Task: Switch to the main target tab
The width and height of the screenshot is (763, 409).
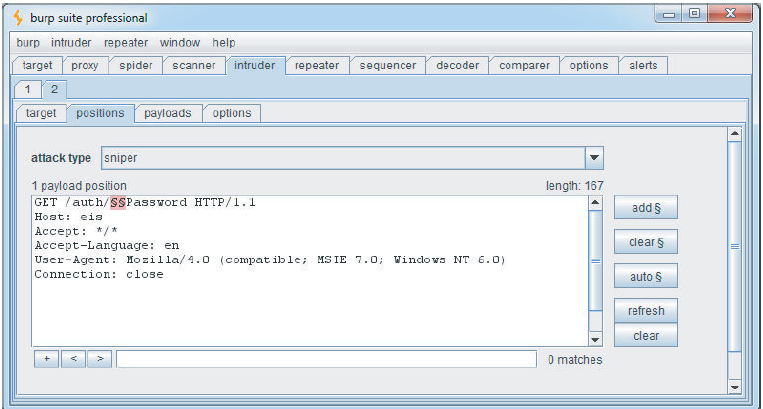Action: (x=37, y=65)
